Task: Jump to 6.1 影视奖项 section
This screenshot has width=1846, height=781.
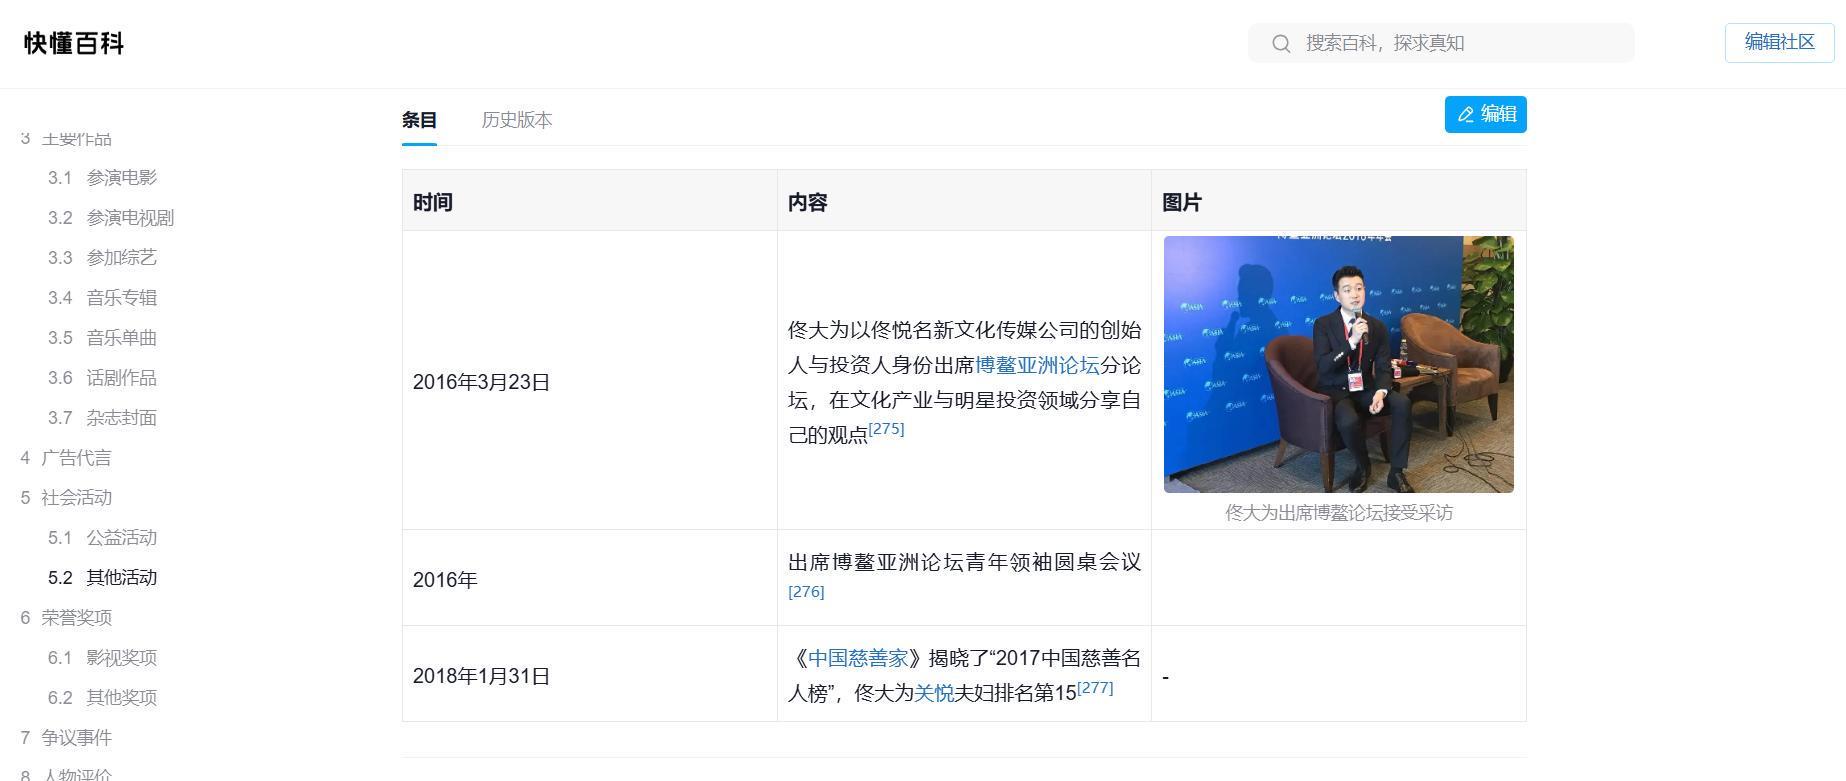Action: click(x=121, y=658)
